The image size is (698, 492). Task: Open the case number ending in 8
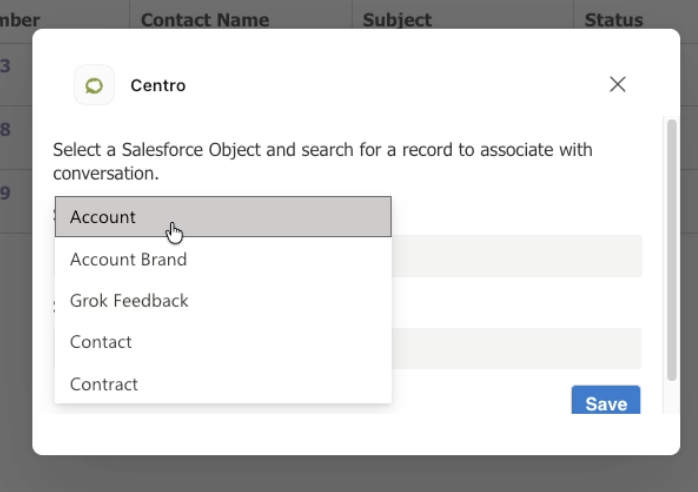click(x=5, y=130)
